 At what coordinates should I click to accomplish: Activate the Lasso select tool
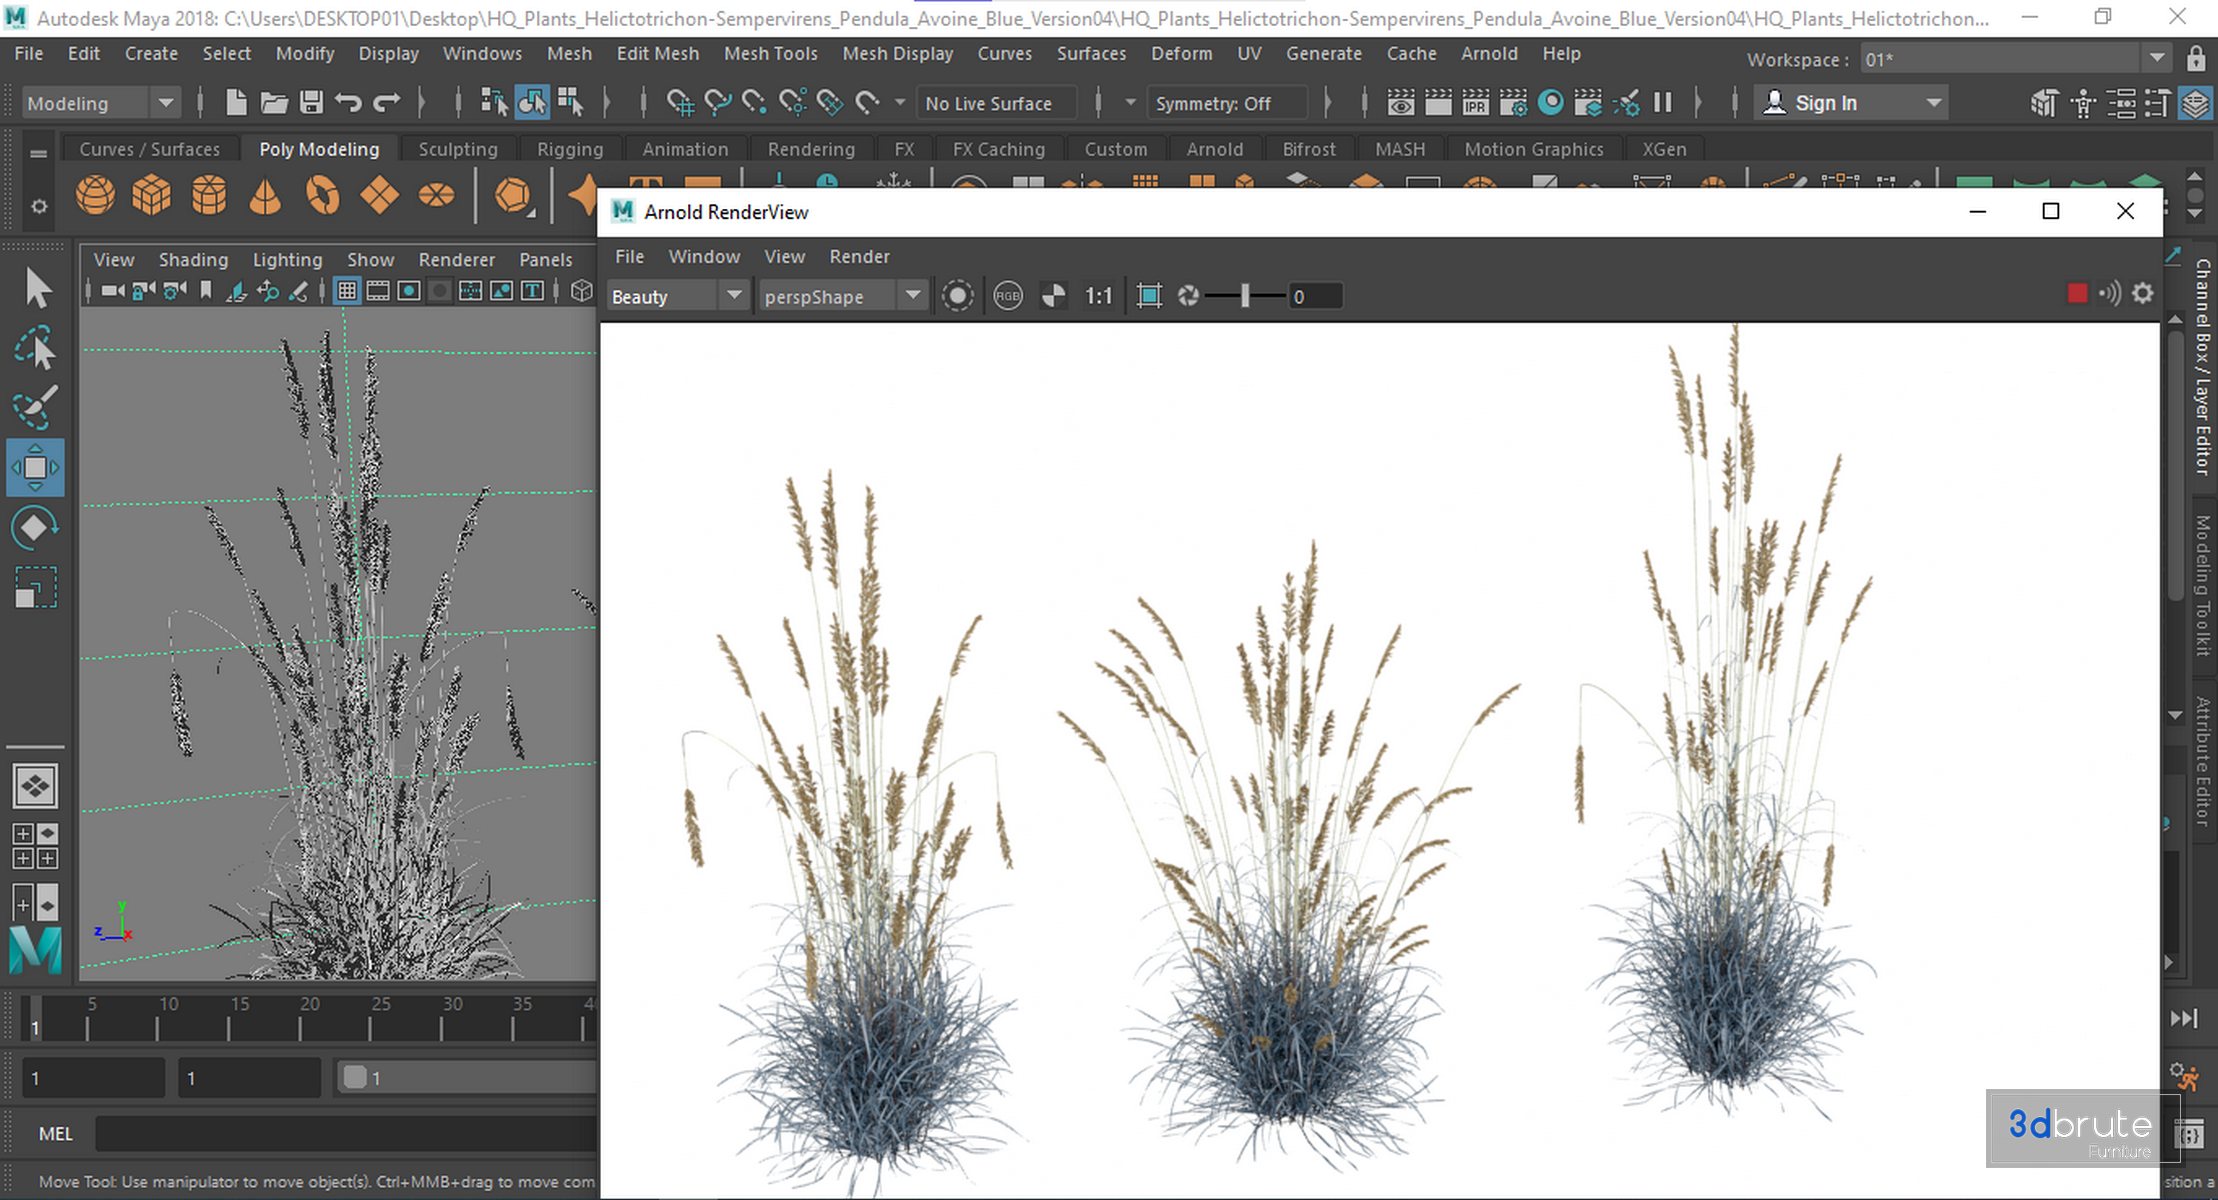(35, 349)
